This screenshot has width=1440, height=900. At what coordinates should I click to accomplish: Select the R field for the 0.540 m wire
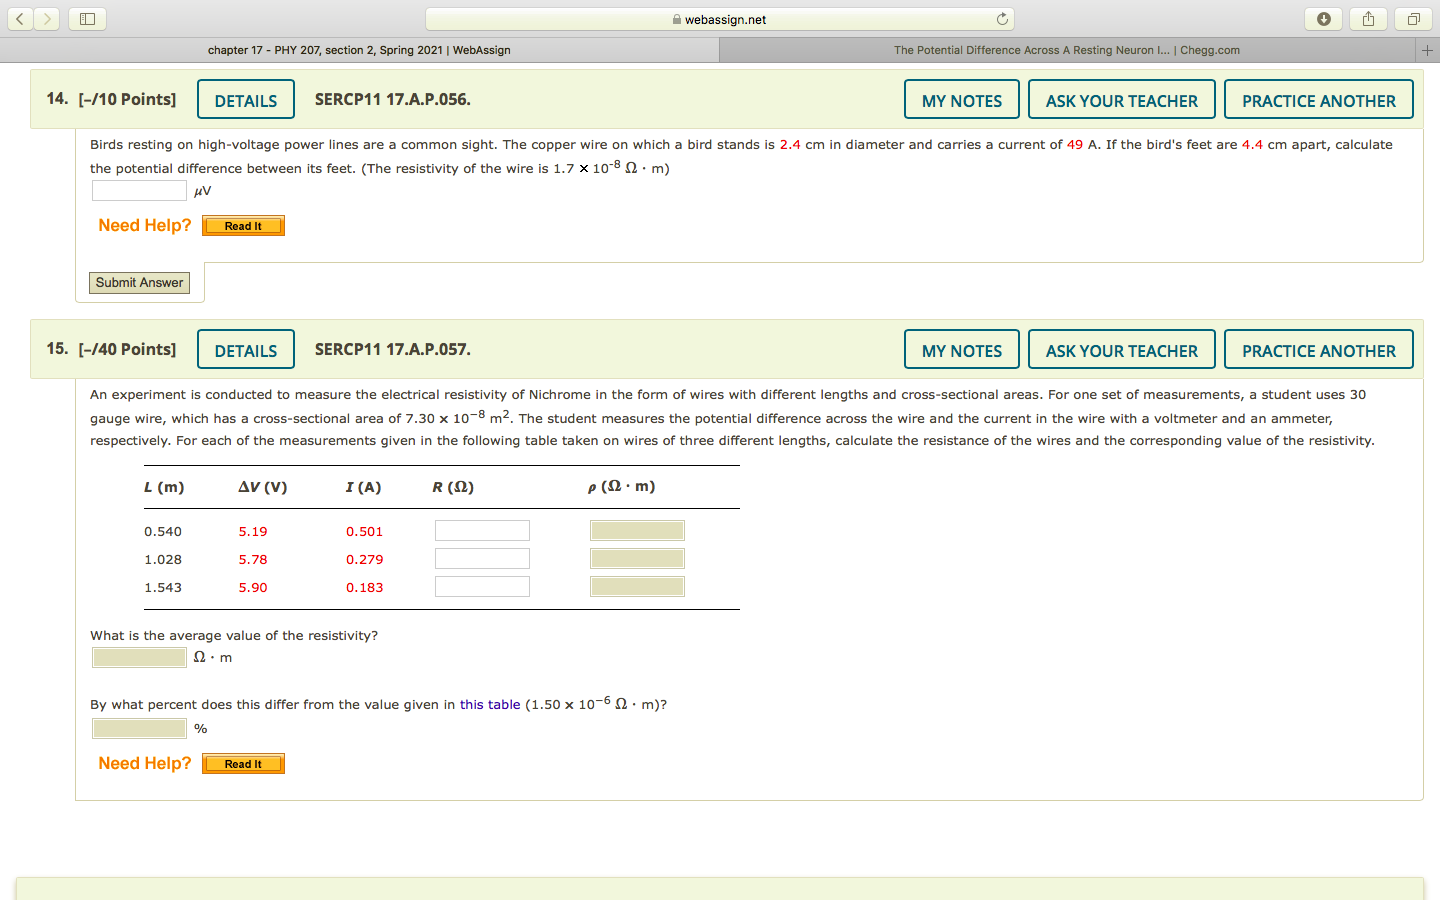coord(482,530)
